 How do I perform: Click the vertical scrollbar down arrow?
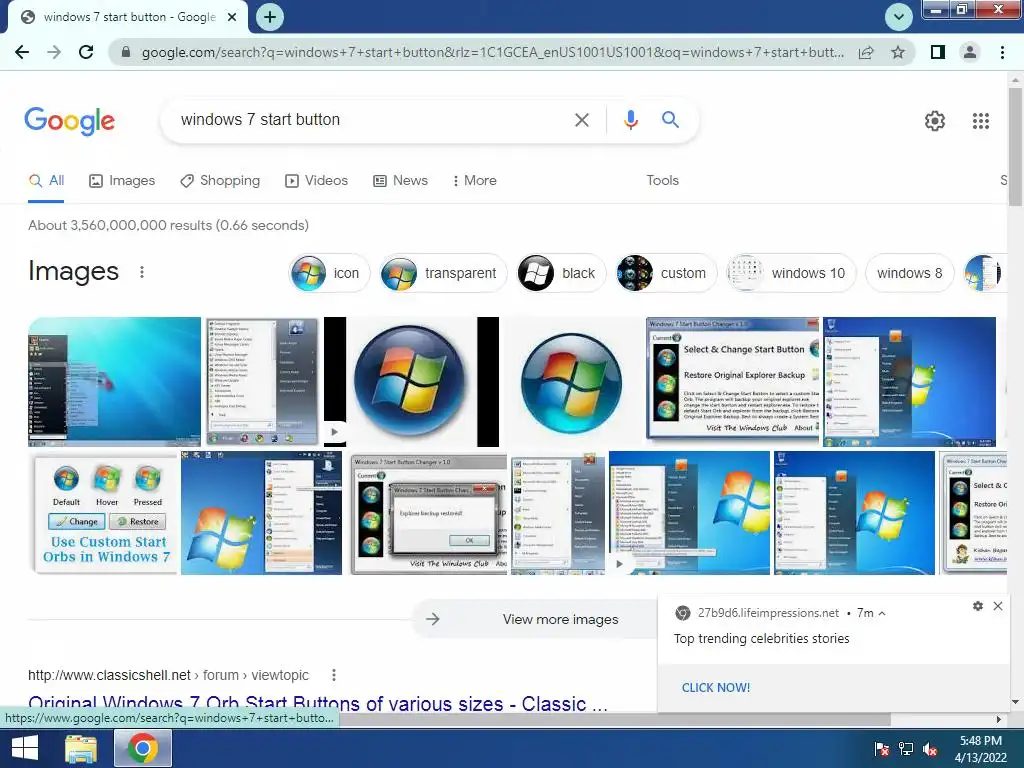[1015, 703]
